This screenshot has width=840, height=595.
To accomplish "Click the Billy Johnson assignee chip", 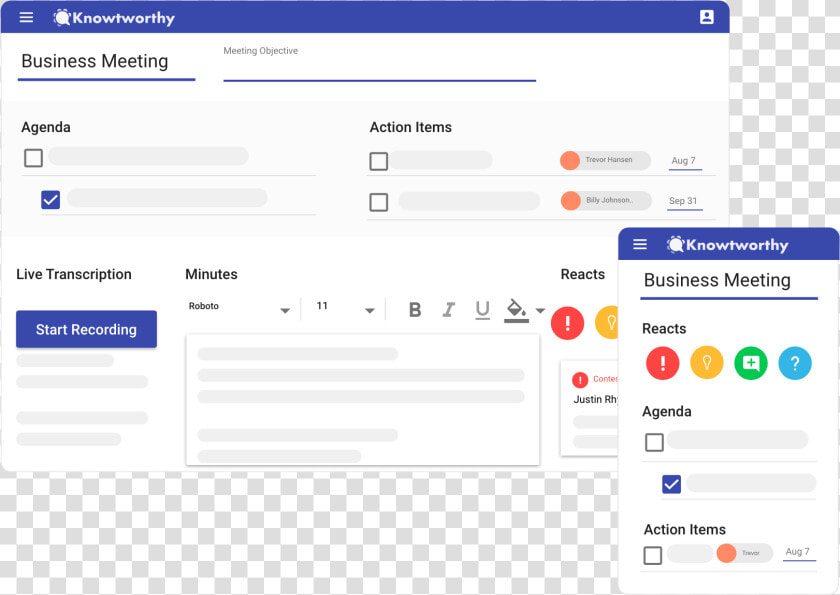I will pyautogui.click(x=606, y=201).
